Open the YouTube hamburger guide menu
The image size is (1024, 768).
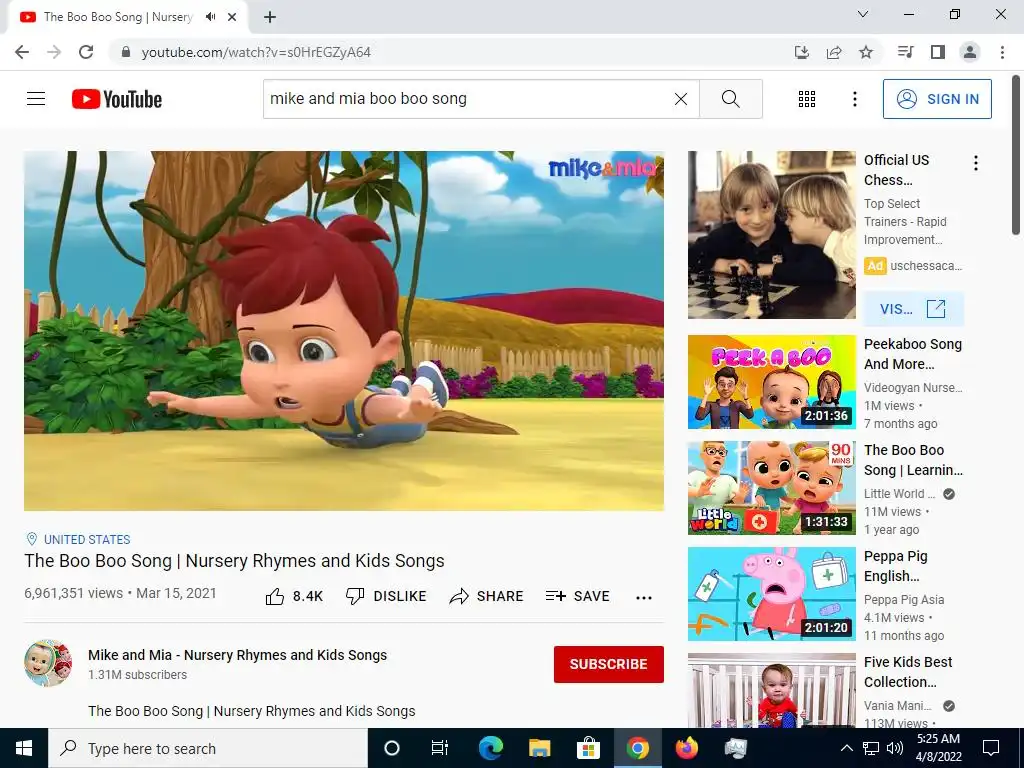pyautogui.click(x=36, y=99)
